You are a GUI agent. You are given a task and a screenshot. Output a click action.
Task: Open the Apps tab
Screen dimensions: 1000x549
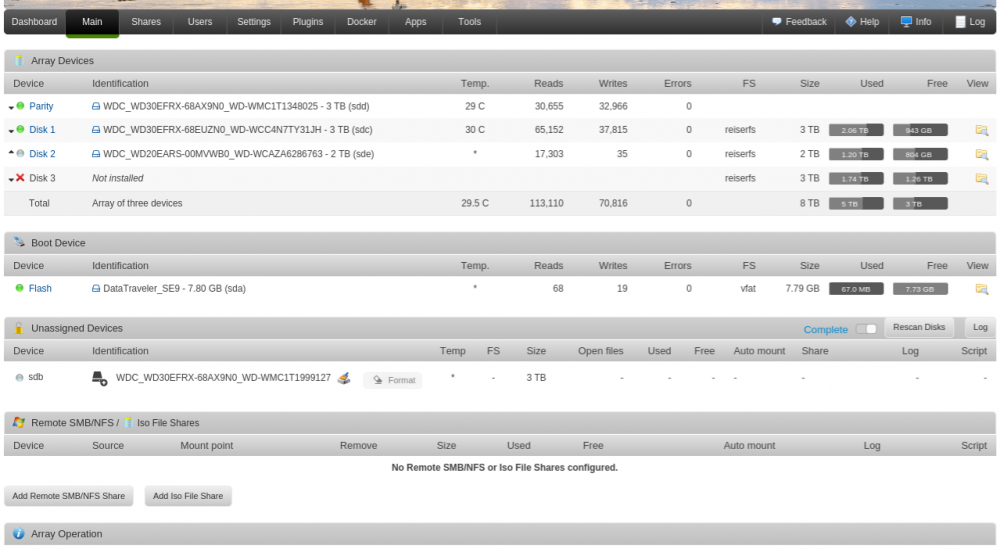point(415,22)
